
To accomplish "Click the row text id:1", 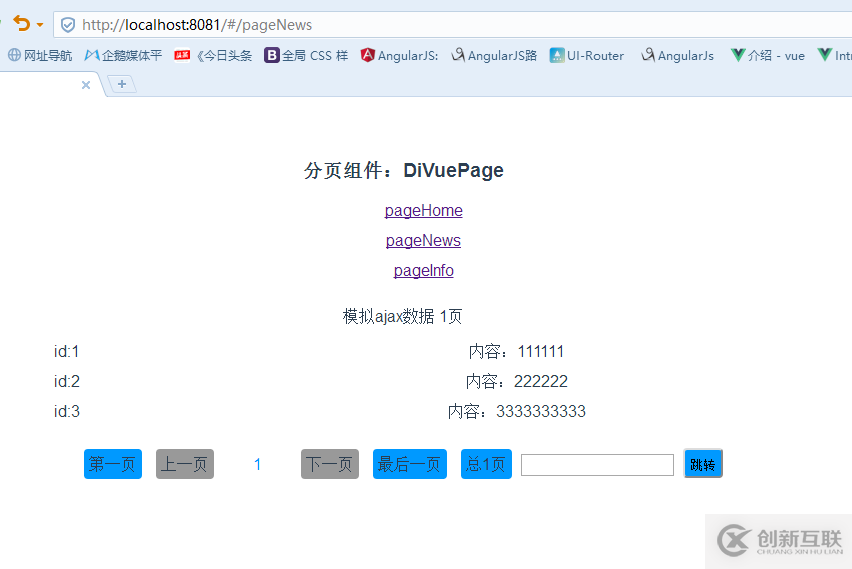I will point(66,352).
